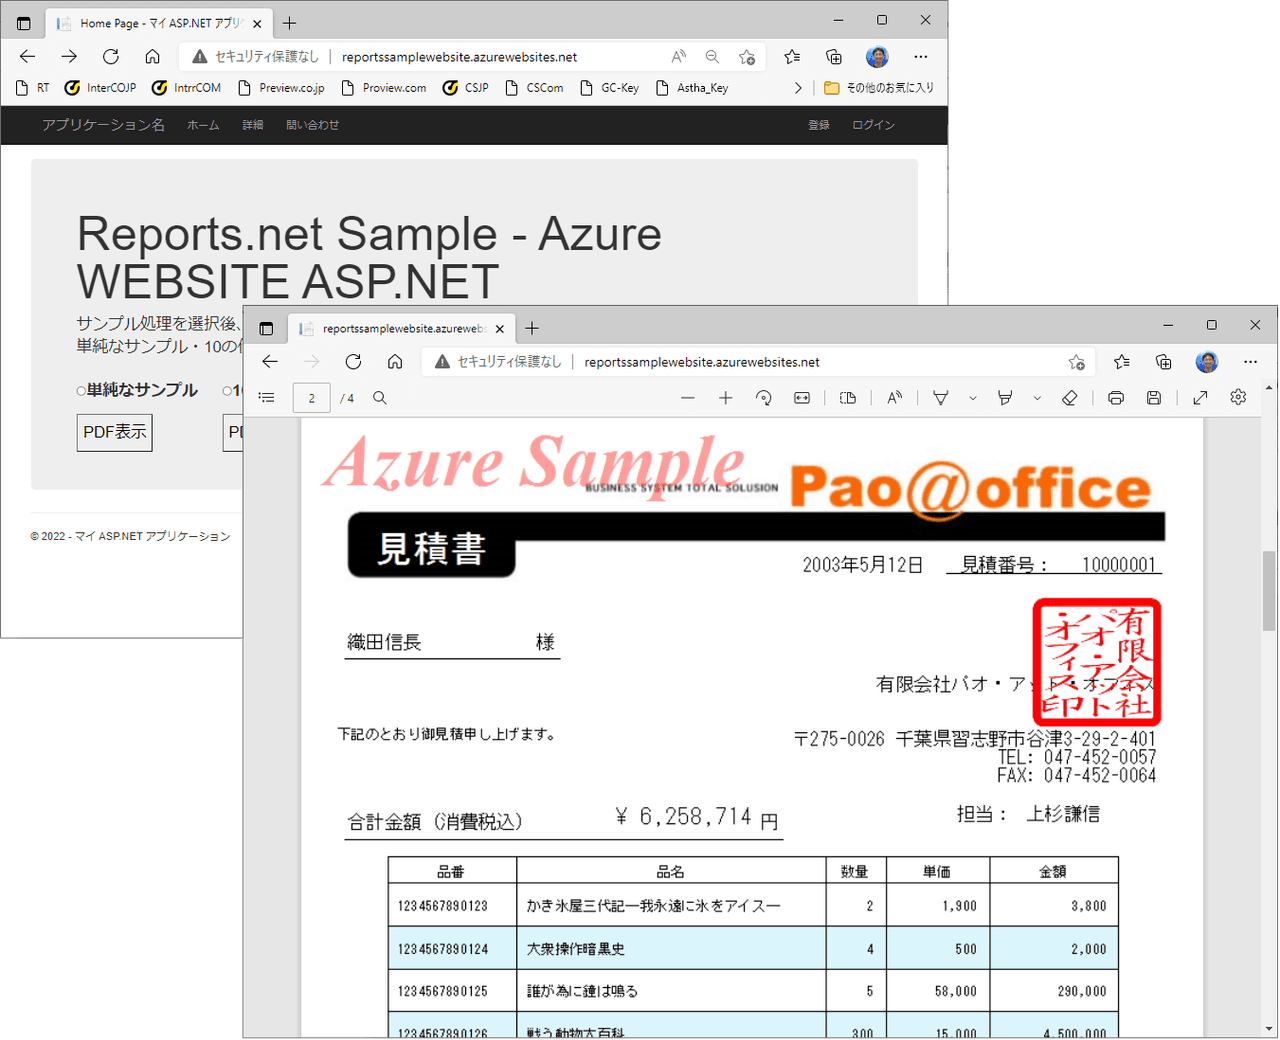Zoom out the PDF with minus icon
Viewport: 1280px width, 1040px height.
[x=687, y=397]
